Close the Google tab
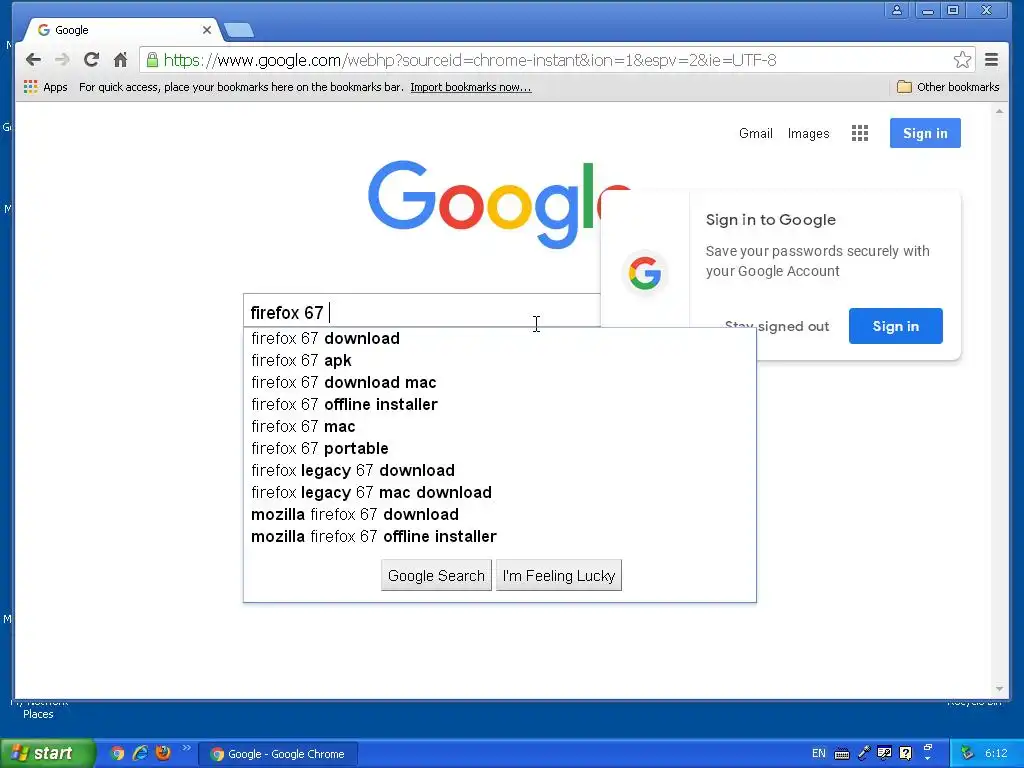This screenshot has width=1024, height=768. pyautogui.click(x=206, y=30)
